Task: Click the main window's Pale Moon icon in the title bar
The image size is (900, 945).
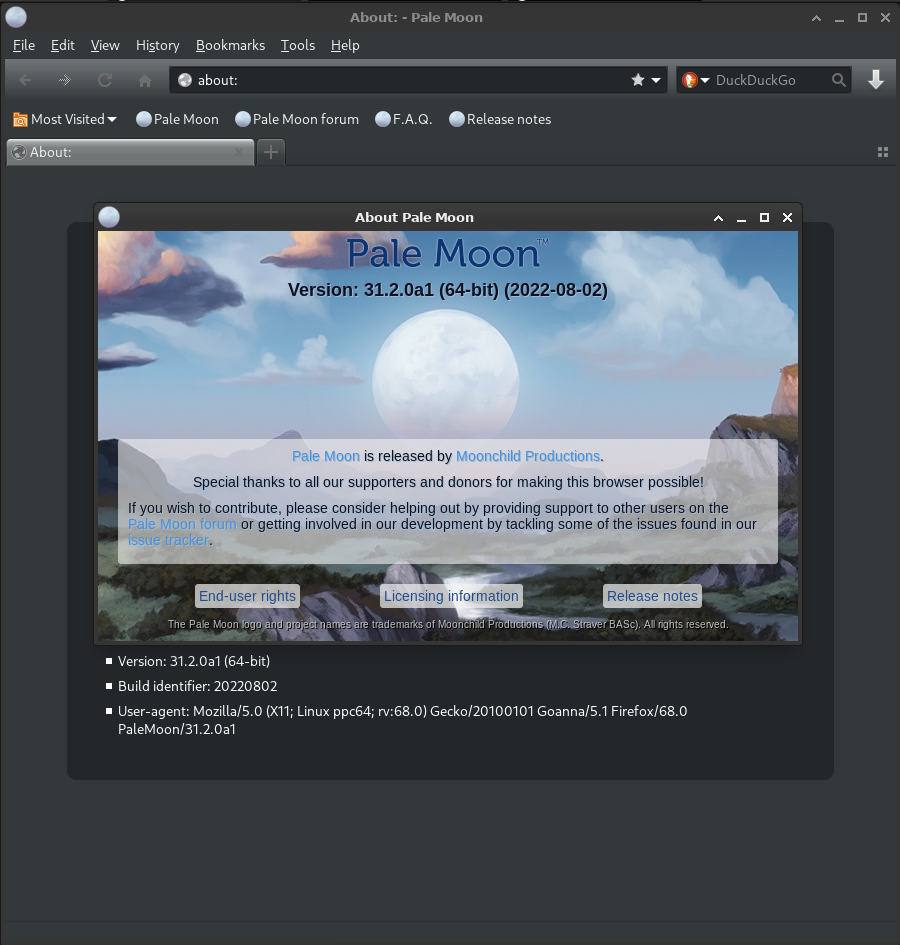Action: pos(16,17)
